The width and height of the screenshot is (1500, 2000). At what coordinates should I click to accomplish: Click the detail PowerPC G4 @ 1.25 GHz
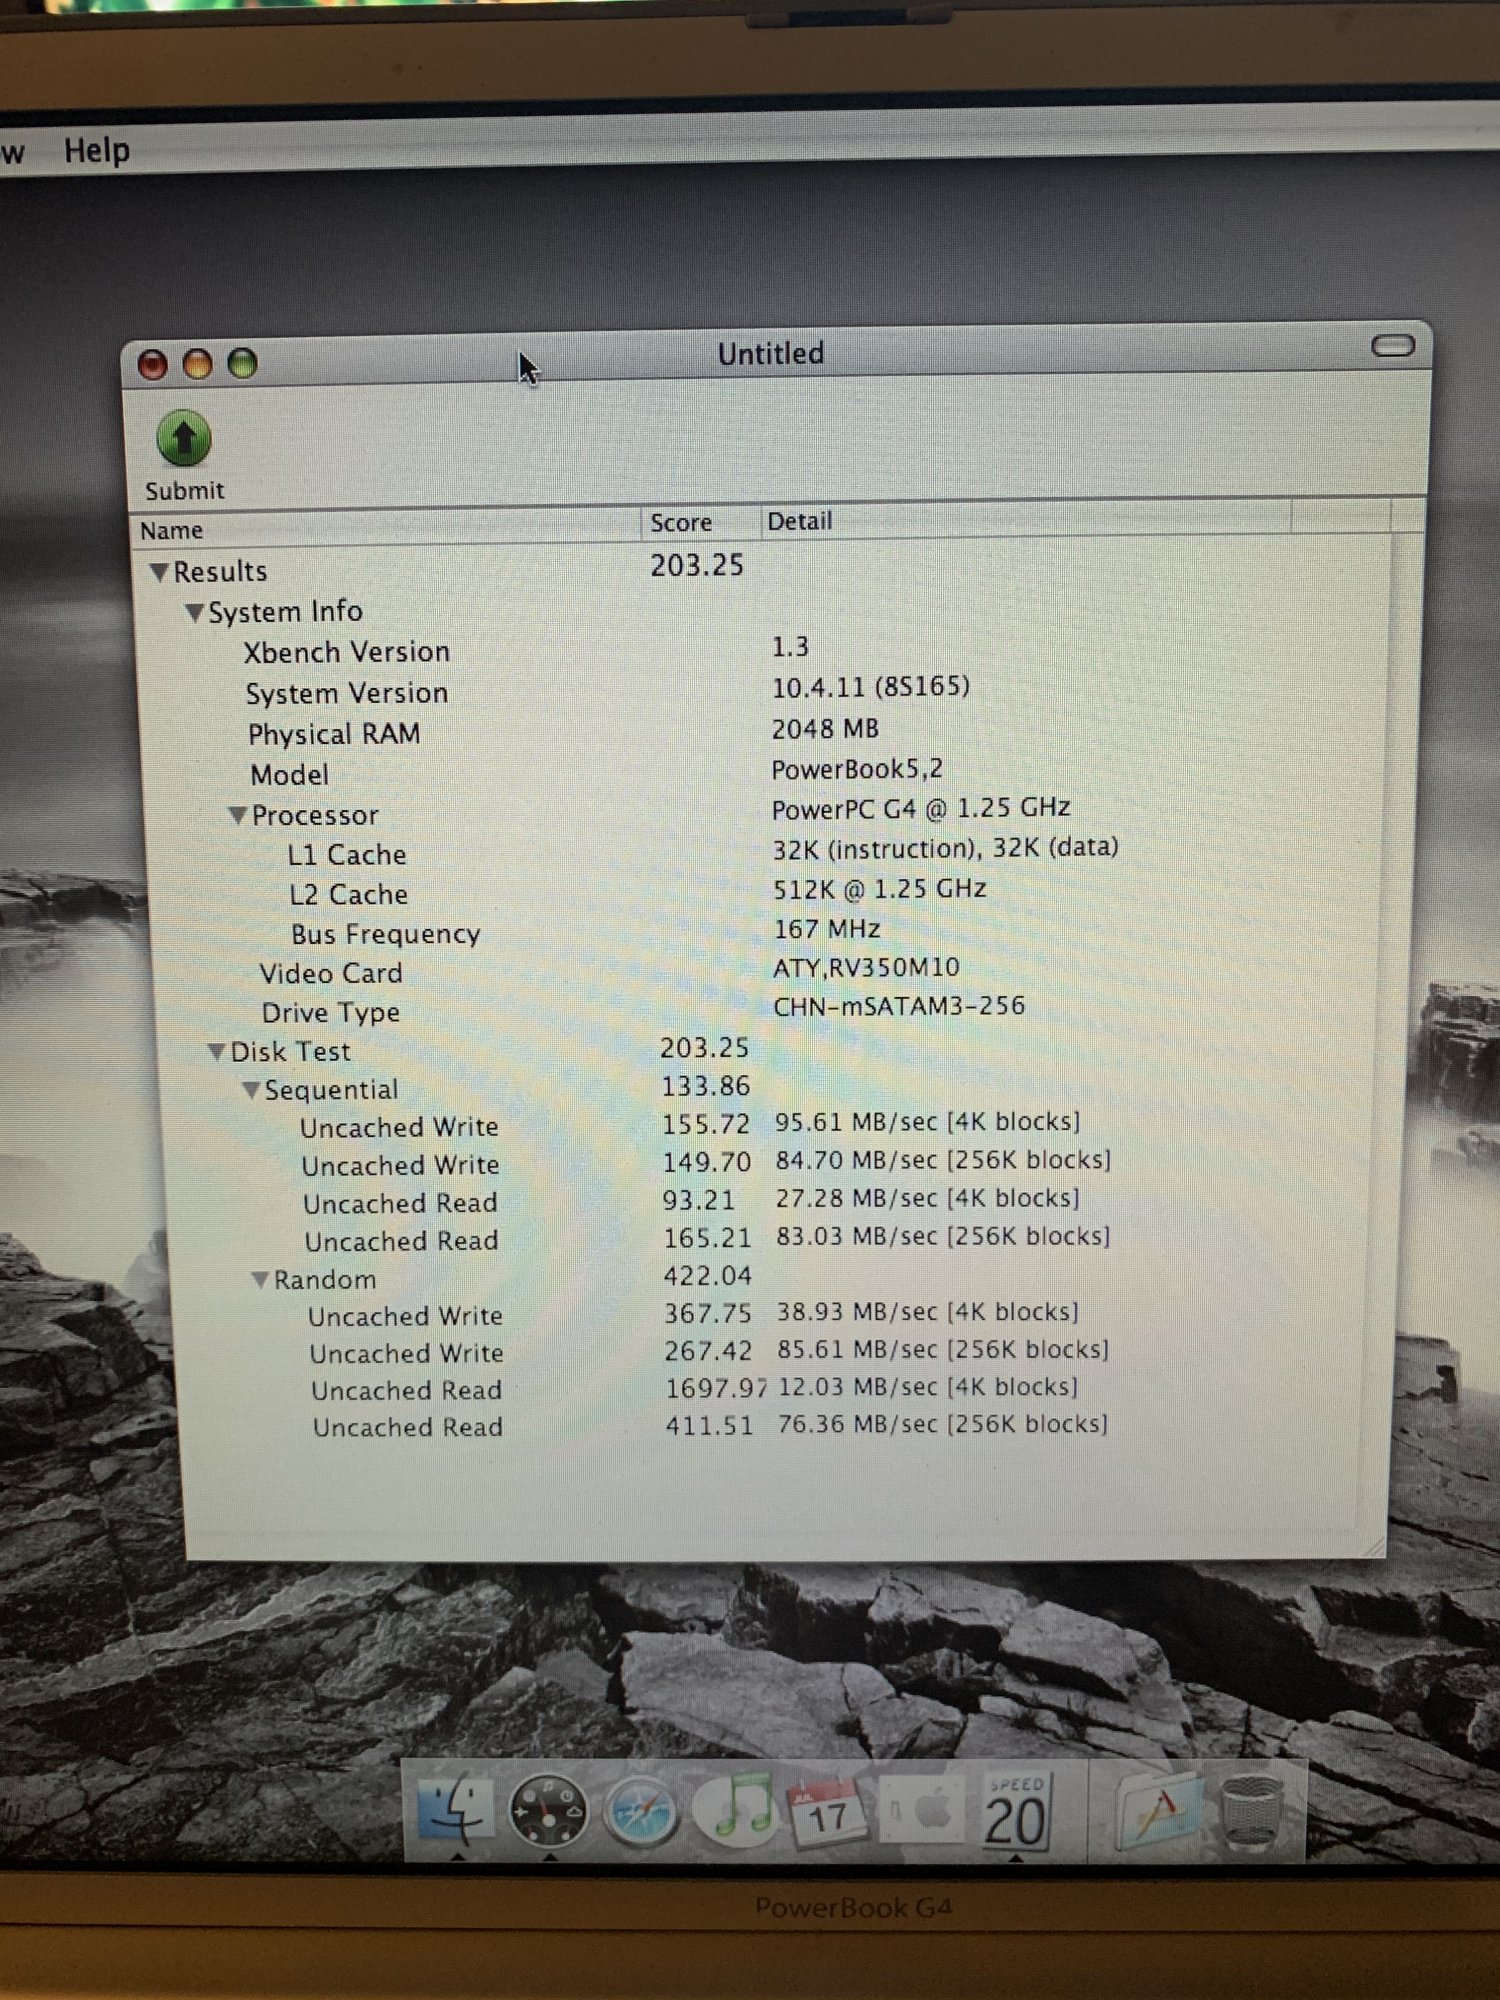coord(921,808)
